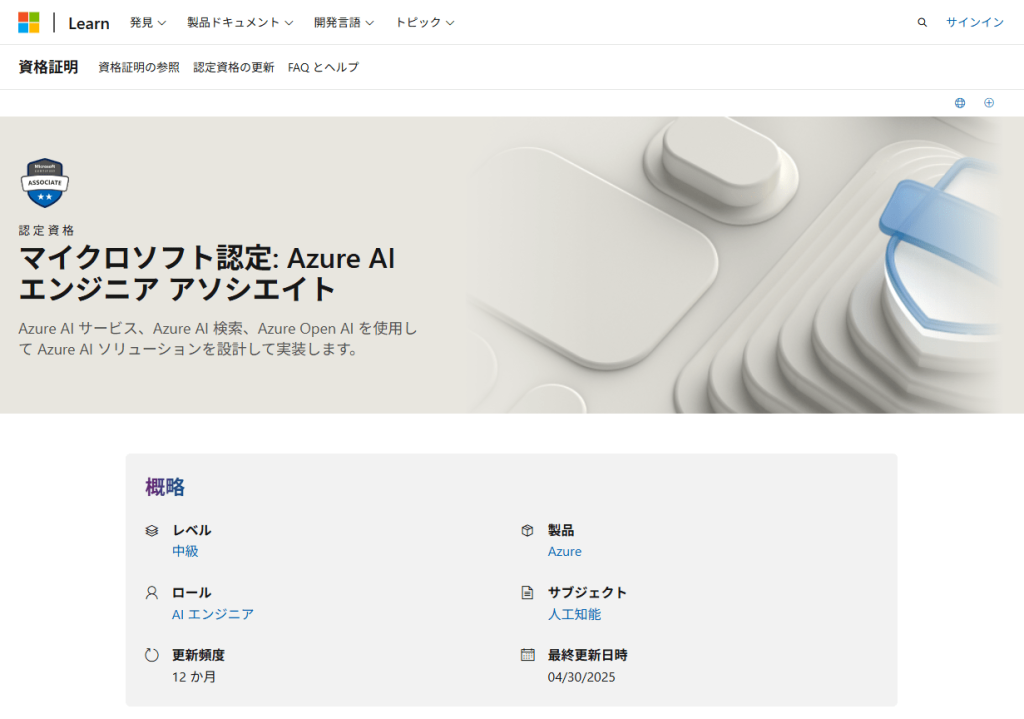The width and height of the screenshot is (1024, 719).
Task: Follow the AI エンジニア role link
Action: click(213, 614)
